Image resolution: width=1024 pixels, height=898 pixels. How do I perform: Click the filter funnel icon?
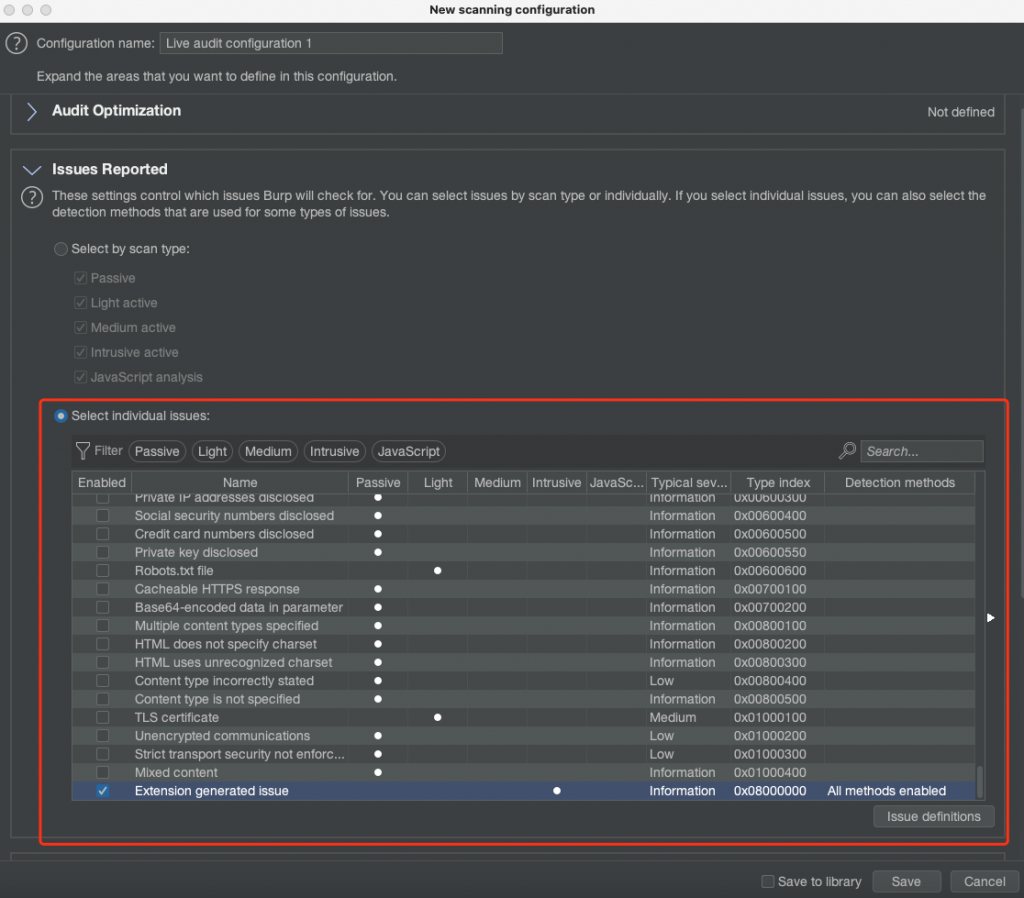(x=83, y=451)
